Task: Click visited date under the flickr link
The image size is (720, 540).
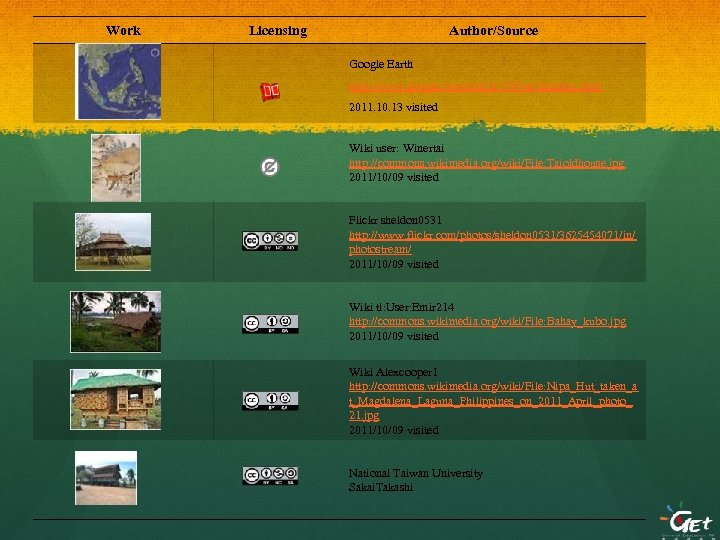Action: click(394, 264)
